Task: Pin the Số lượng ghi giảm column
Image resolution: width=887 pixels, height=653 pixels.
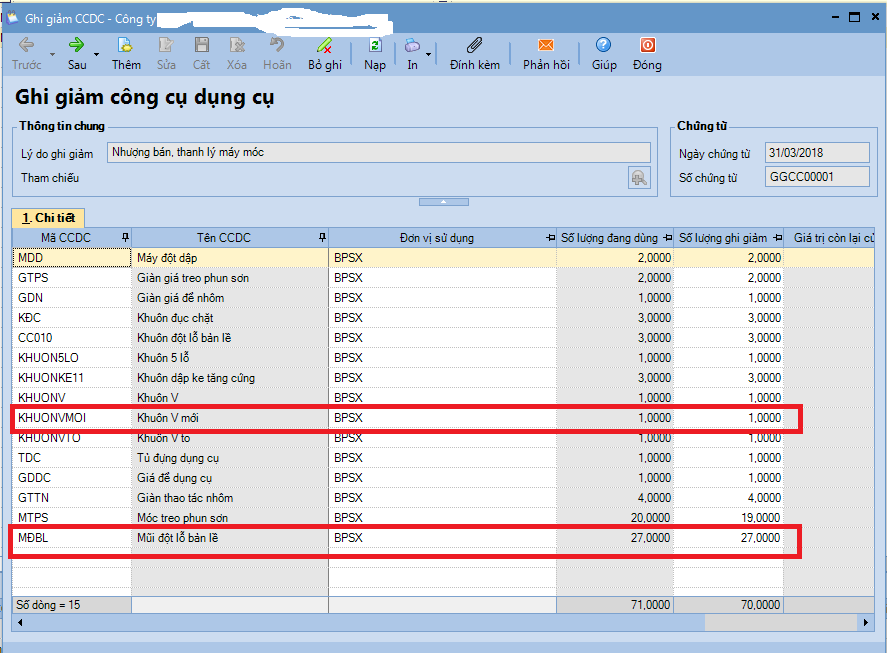Action: click(778, 238)
